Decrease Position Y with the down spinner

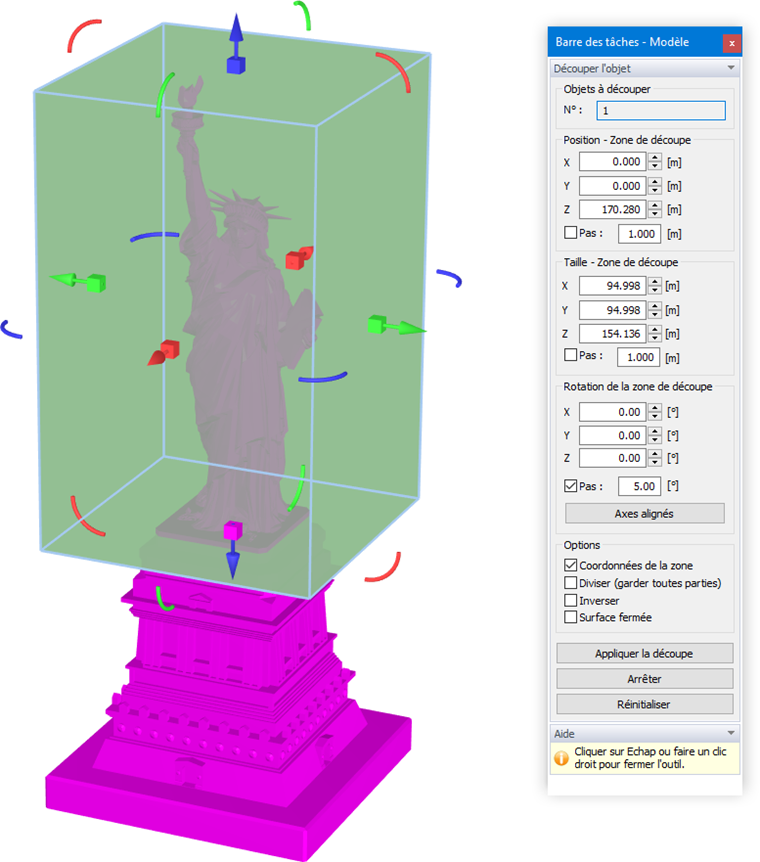pos(654,190)
